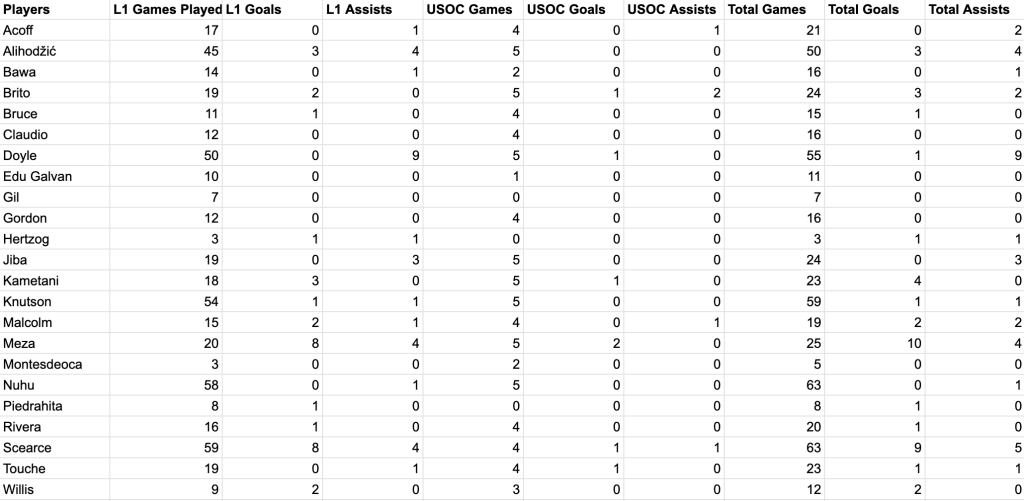Select the L1 Games Played header cell

click(167, 9)
